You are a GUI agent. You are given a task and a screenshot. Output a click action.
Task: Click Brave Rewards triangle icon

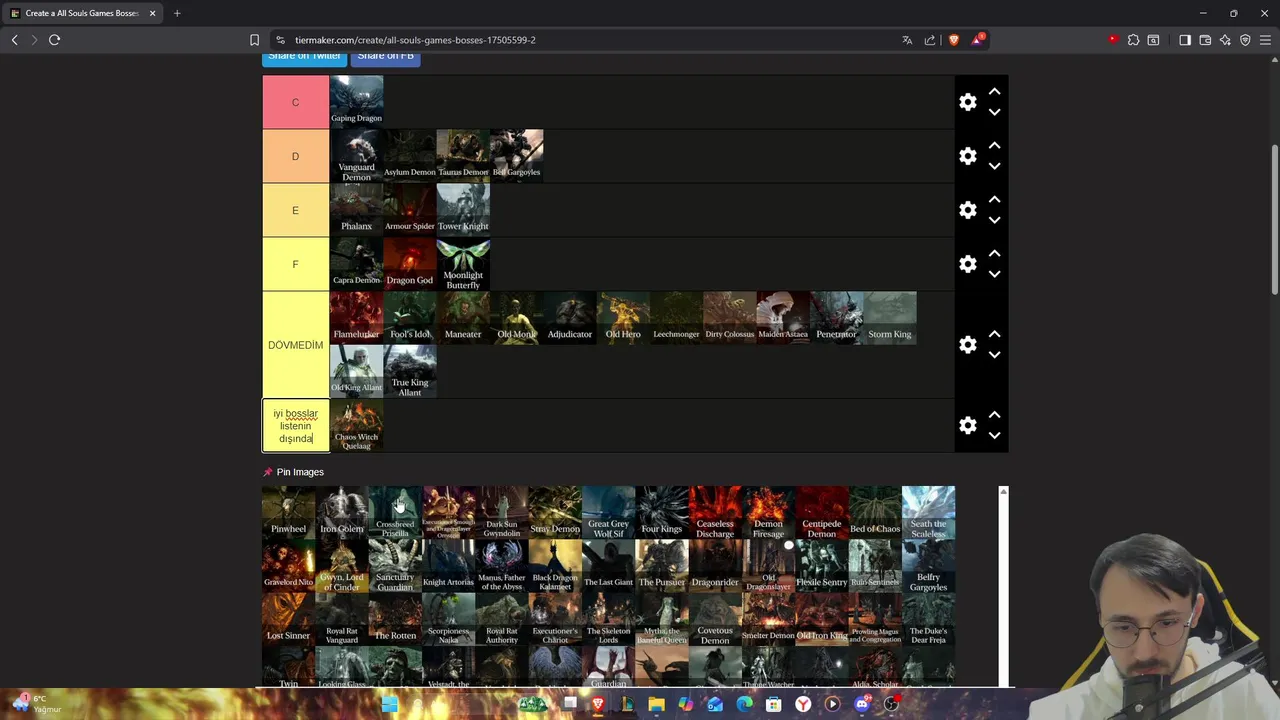coord(977,40)
